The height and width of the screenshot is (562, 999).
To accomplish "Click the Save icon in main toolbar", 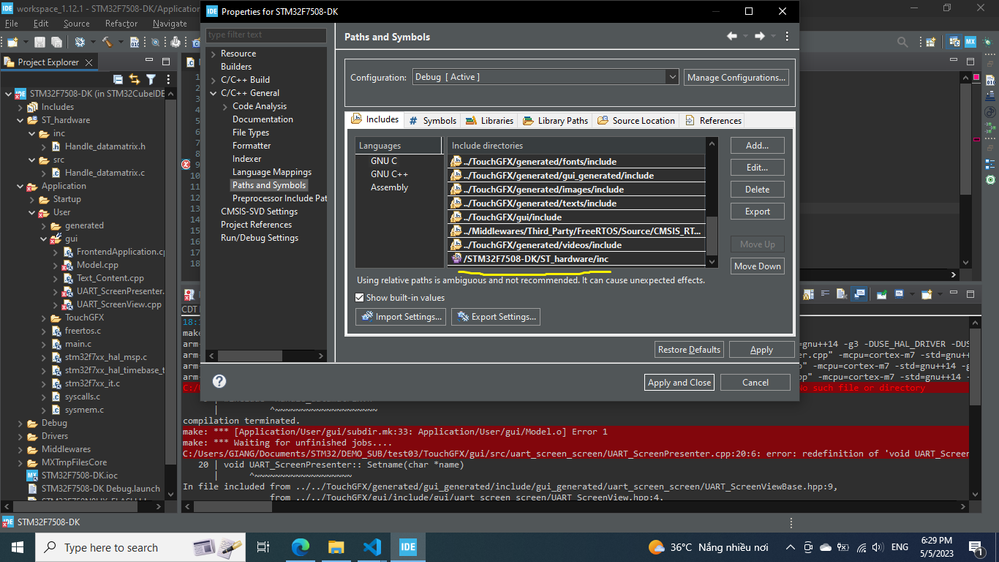I will 40,42.
